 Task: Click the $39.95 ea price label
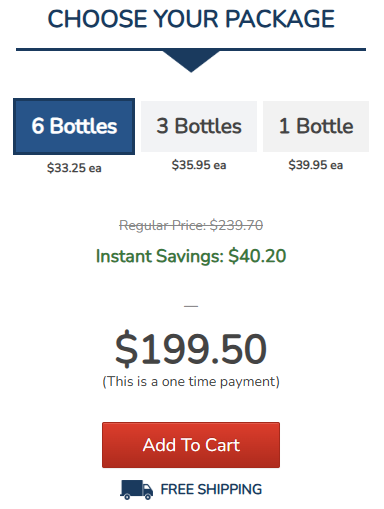316,165
